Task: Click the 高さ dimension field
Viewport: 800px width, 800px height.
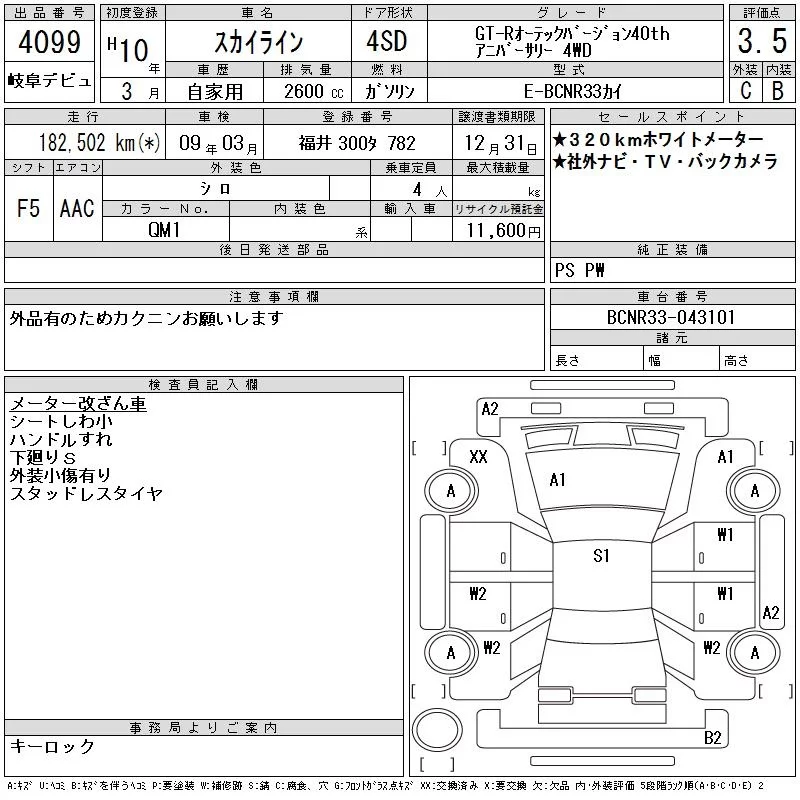Action: (x=757, y=359)
